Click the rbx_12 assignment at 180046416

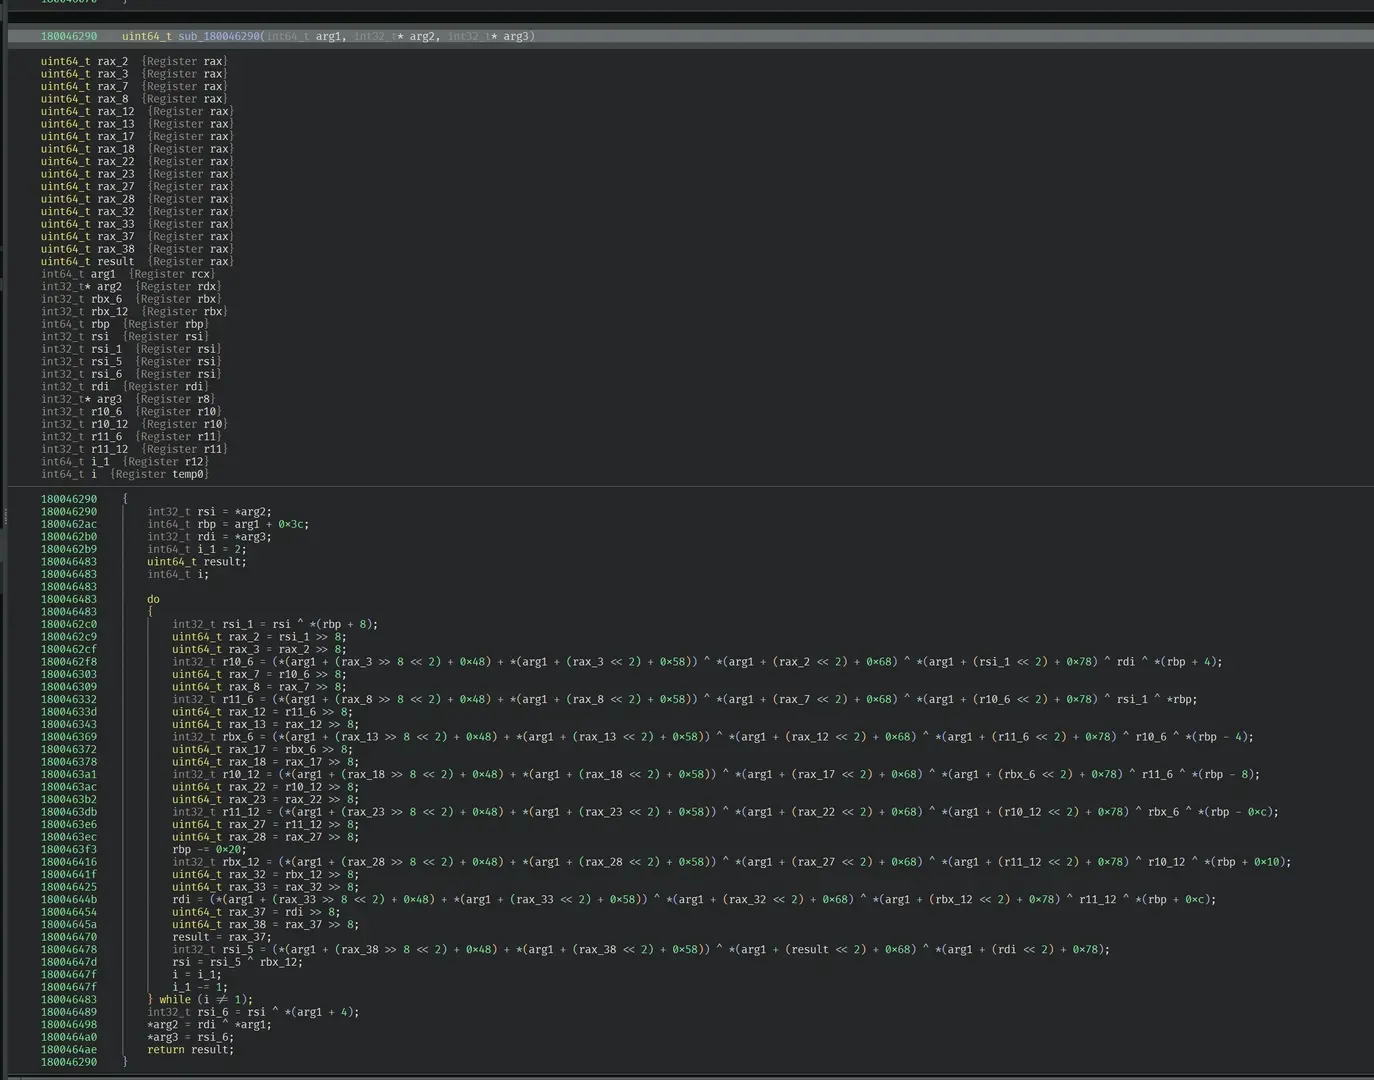pyautogui.click(x=732, y=861)
